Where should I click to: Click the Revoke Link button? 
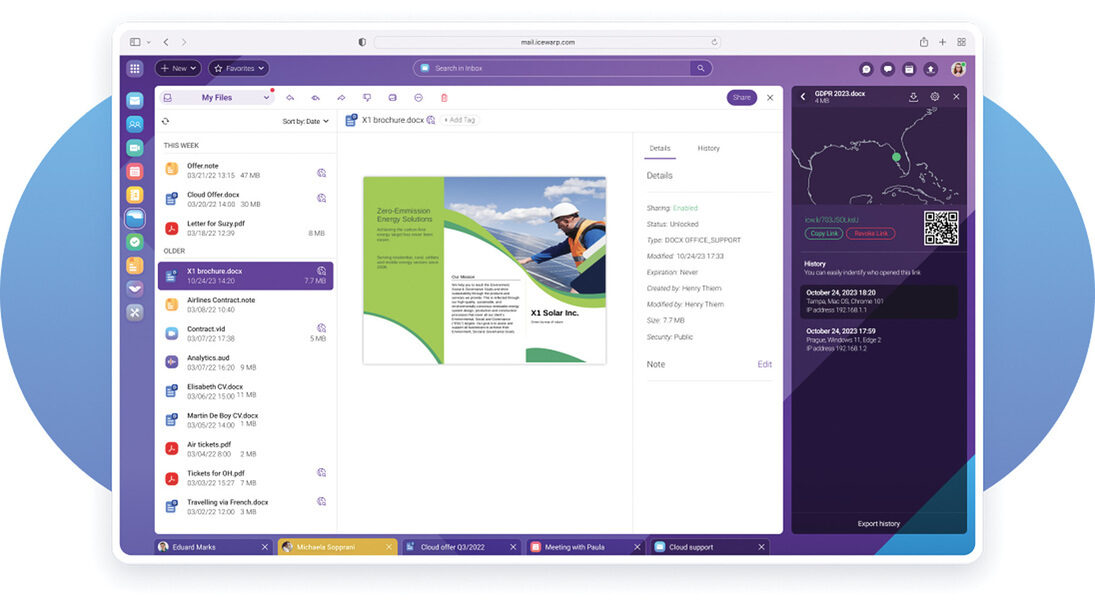pyautogui.click(x=870, y=233)
